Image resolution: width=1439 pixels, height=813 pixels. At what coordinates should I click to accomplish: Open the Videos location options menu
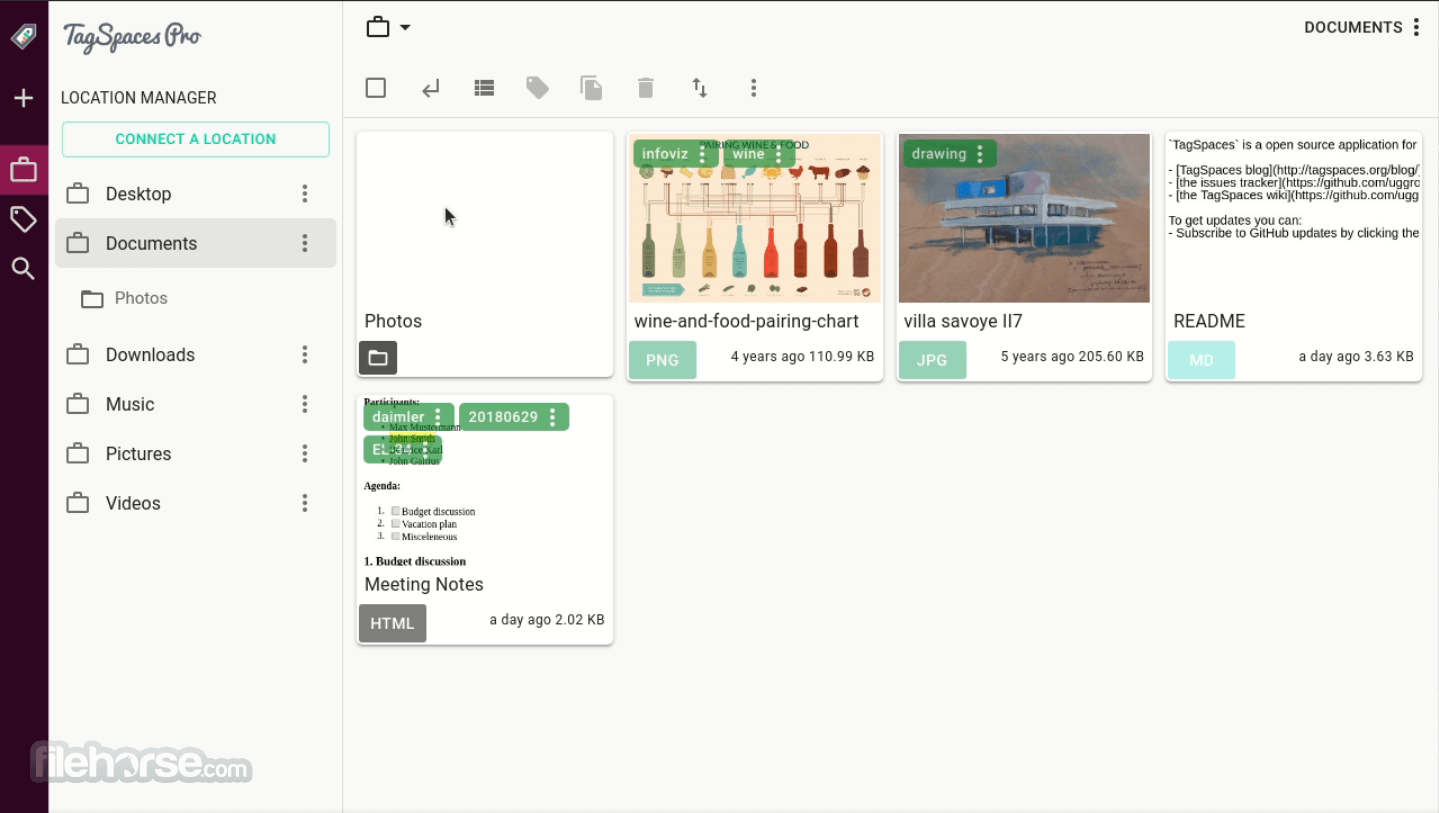pos(305,503)
